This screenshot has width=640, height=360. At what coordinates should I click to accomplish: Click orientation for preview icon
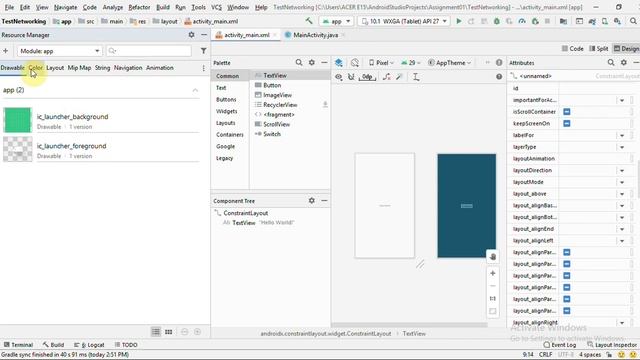(355, 62)
